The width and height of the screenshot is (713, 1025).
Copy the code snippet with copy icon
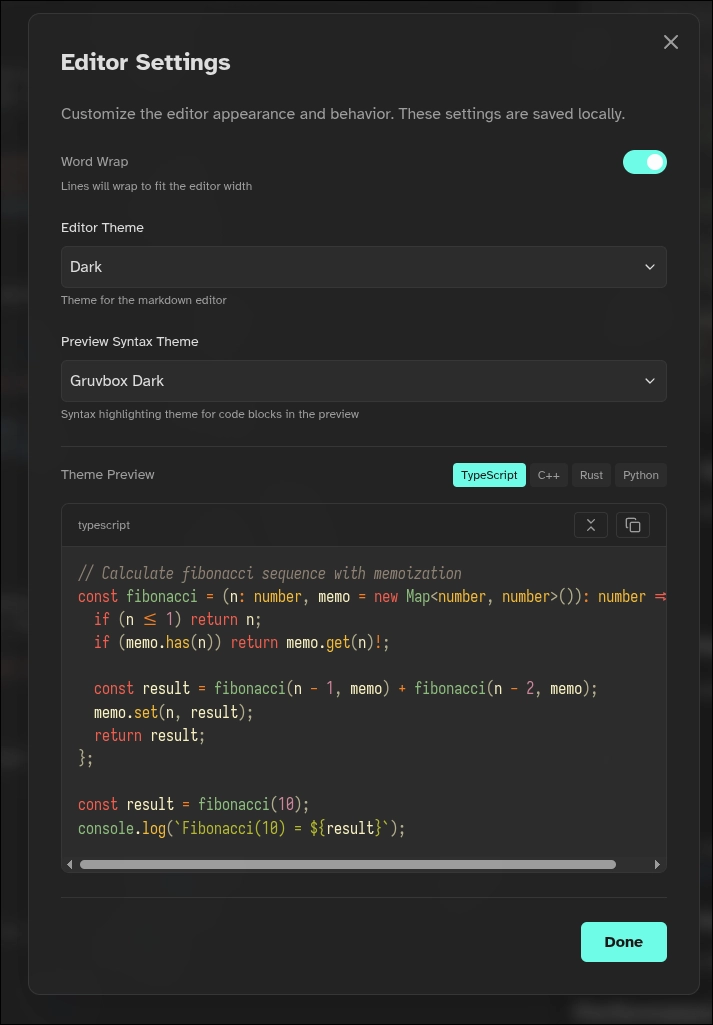coord(633,525)
